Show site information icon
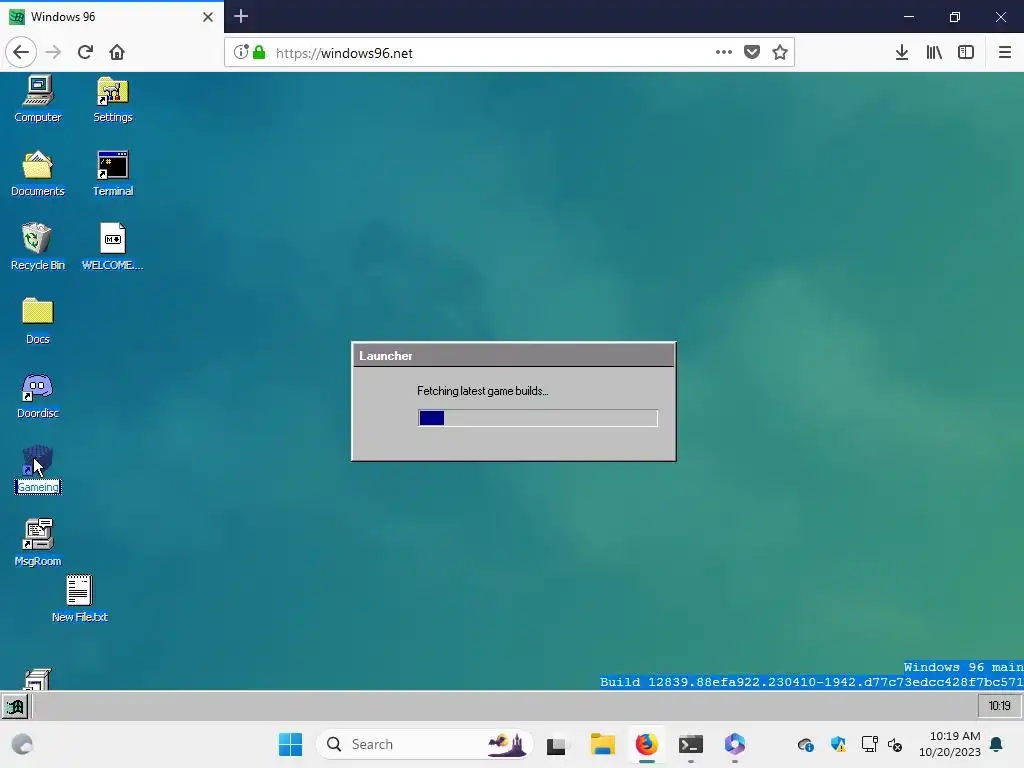The image size is (1024, 768). coord(241,52)
